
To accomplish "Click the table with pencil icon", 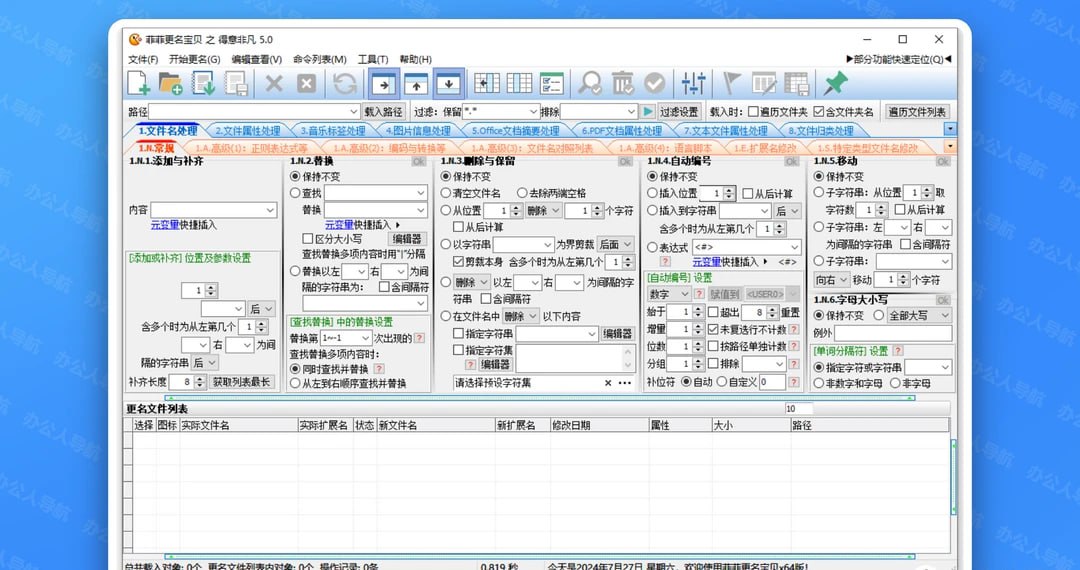I will point(764,84).
